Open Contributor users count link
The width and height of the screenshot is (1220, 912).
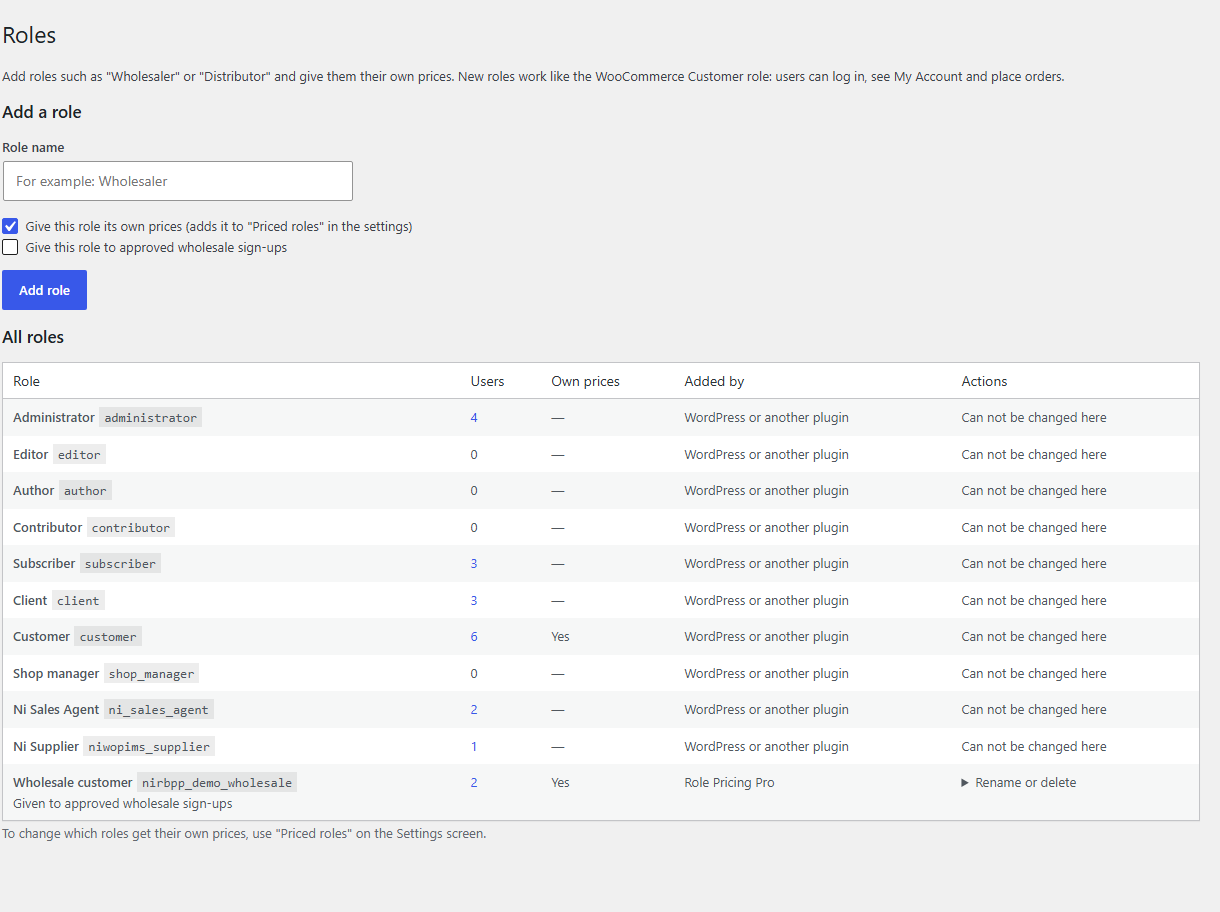pos(474,527)
